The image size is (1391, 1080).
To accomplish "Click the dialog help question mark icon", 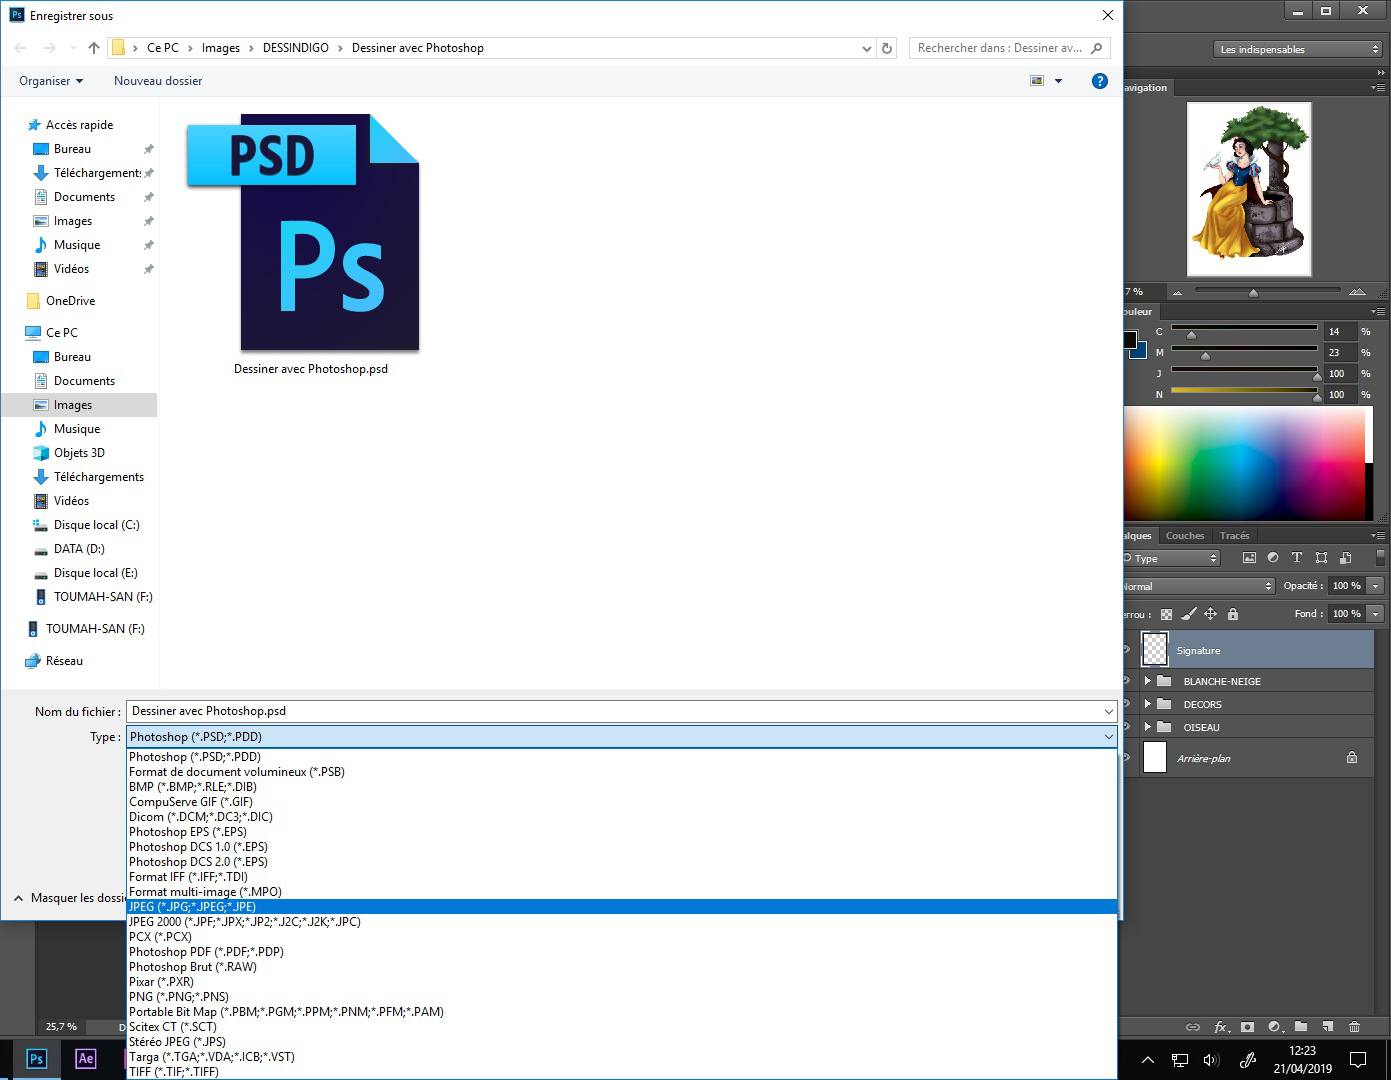I will pyautogui.click(x=1099, y=81).
